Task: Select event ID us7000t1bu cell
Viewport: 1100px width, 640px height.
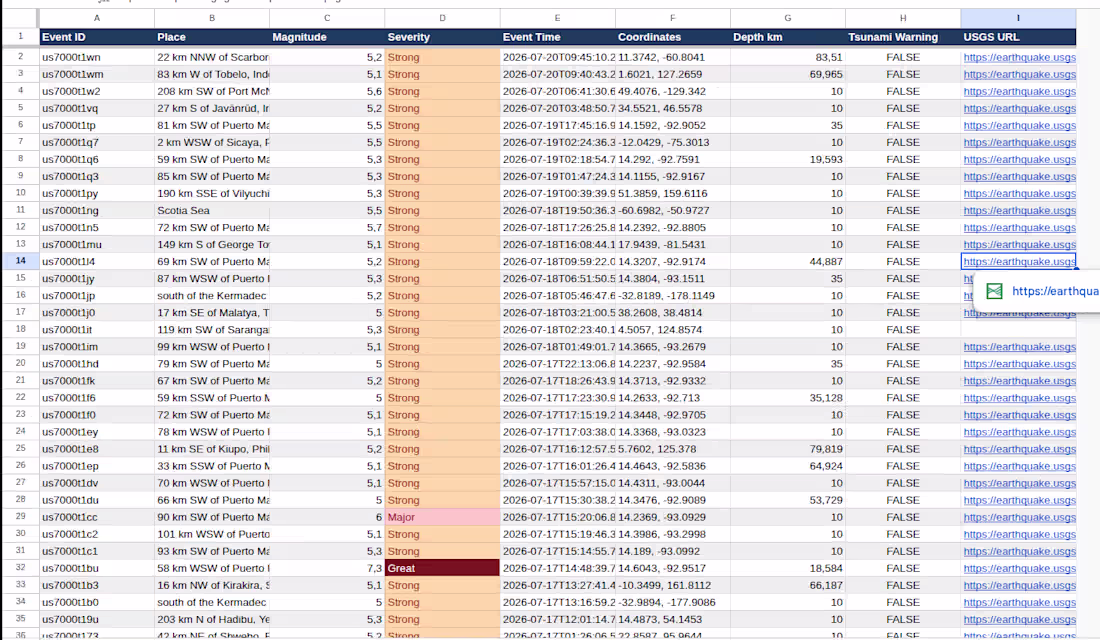Action: tap(97, 568)
